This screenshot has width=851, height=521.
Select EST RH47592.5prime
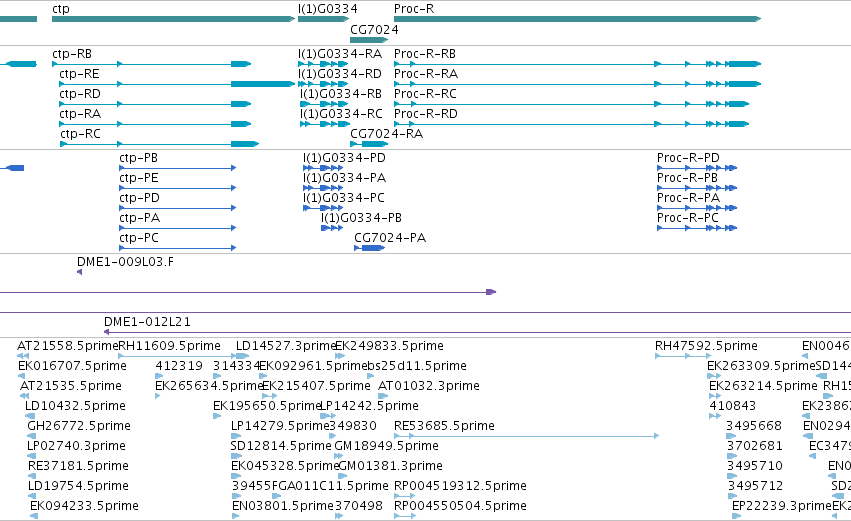(706, 346)
